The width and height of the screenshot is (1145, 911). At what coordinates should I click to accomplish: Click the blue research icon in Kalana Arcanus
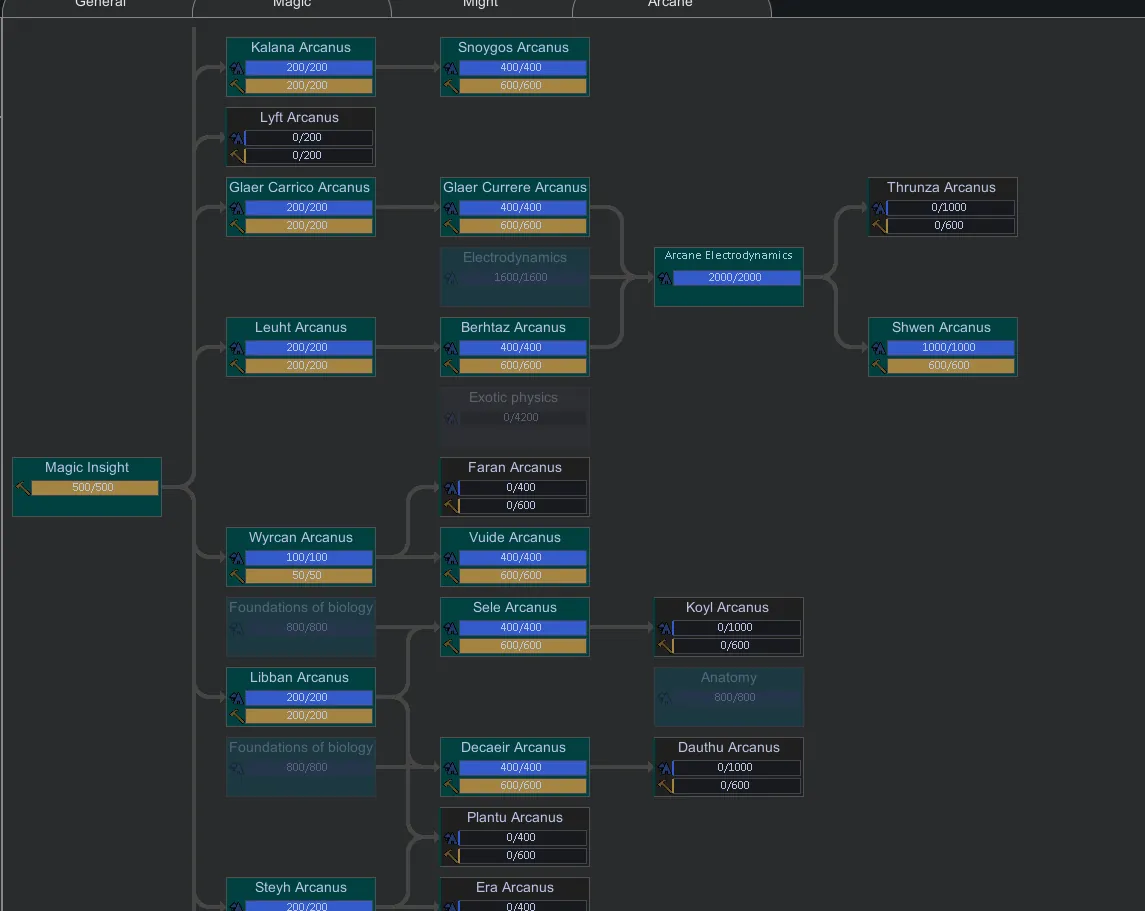[236, 68]
